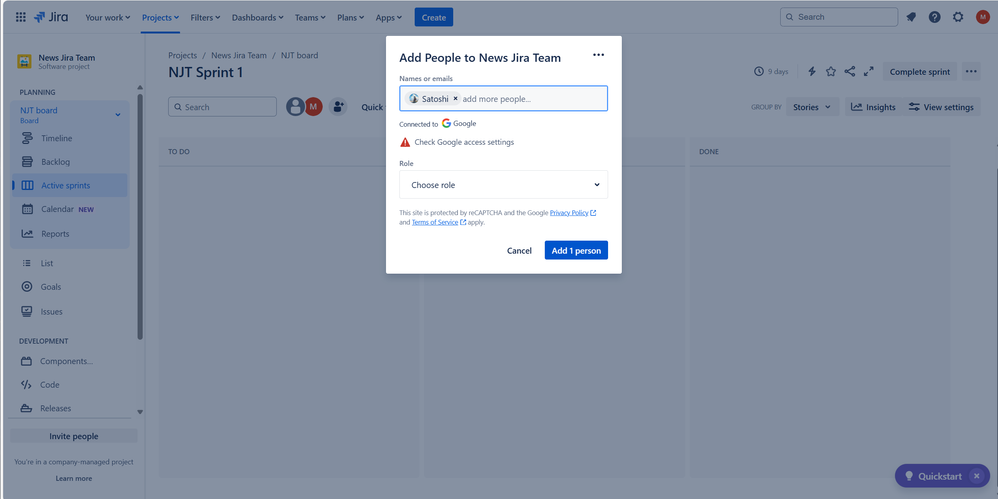Open the settings gear icon
Image resolution: width=998 pixels, height=499 pixels.
click(958, 17)
